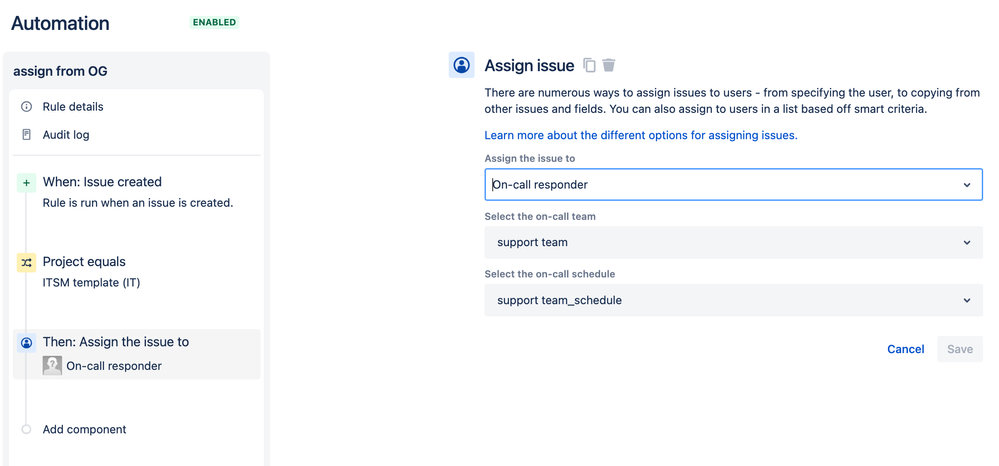The width and height of the screenshot is (999, 466).
Task: Select the 'When: Issue created' trigger
Action: tap(102, 182)
